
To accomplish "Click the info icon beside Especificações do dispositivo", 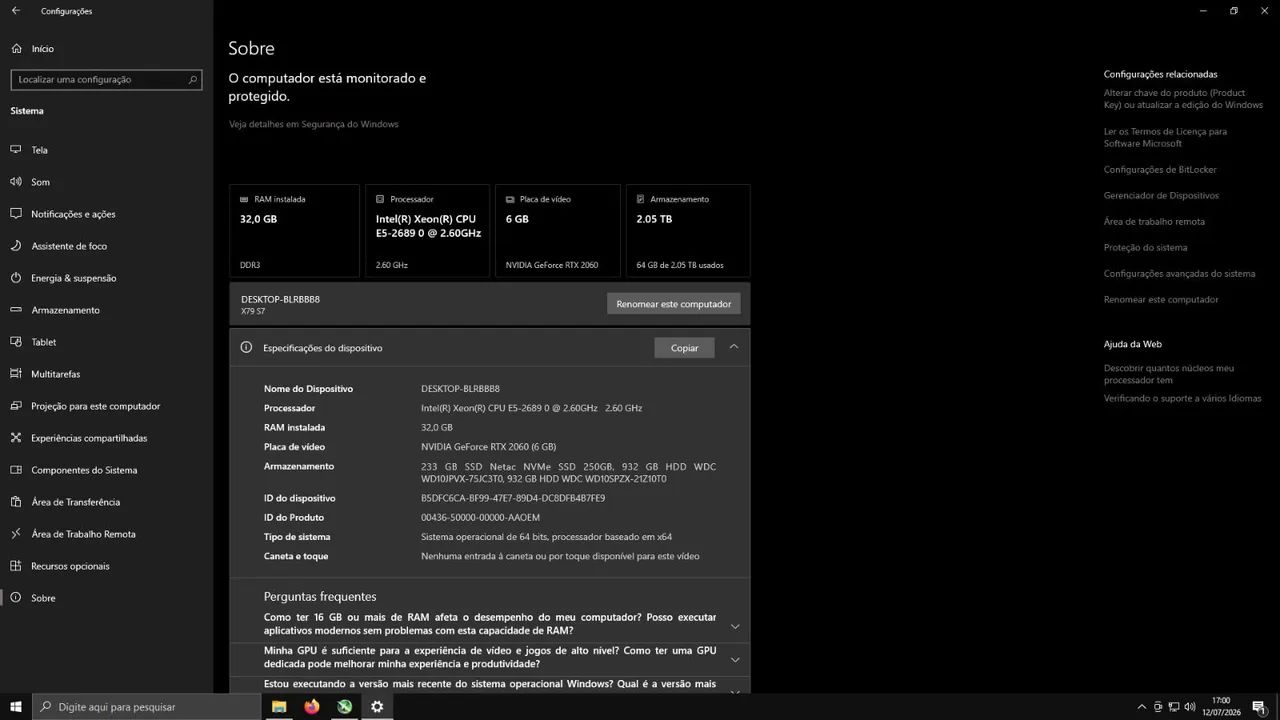I will point(246,347).
